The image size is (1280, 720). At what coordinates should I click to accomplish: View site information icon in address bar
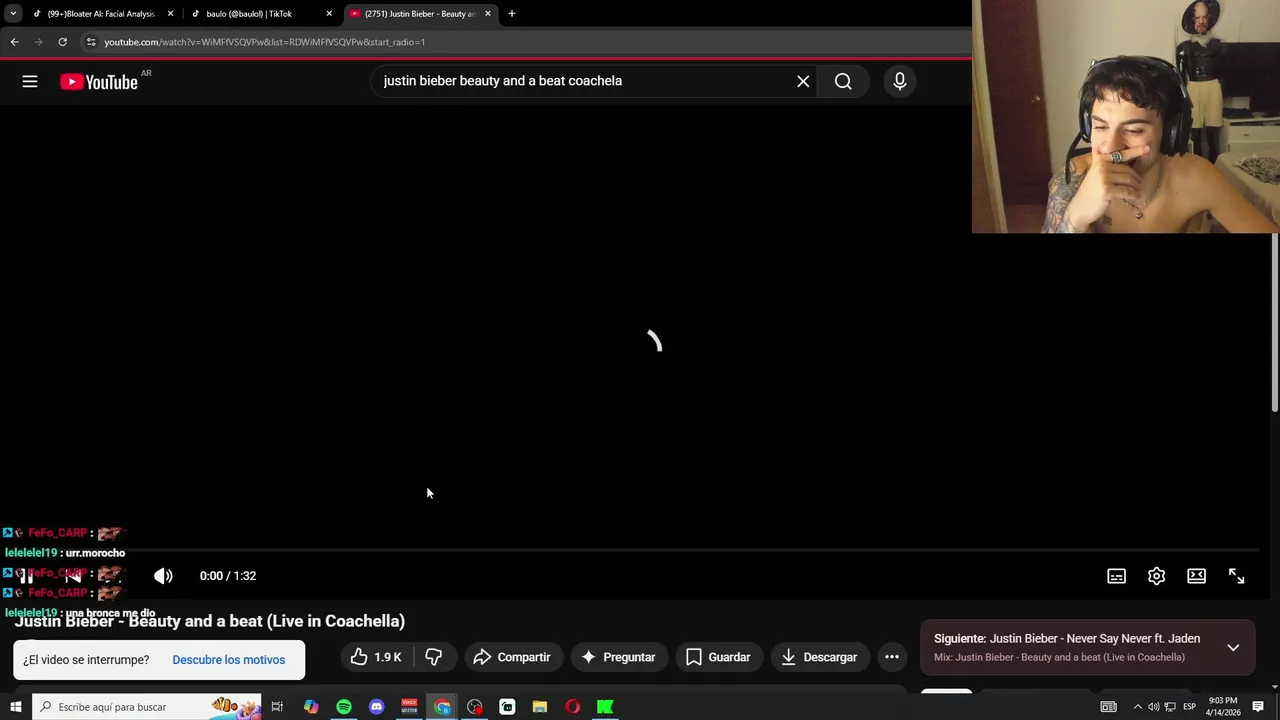(91, 42)
